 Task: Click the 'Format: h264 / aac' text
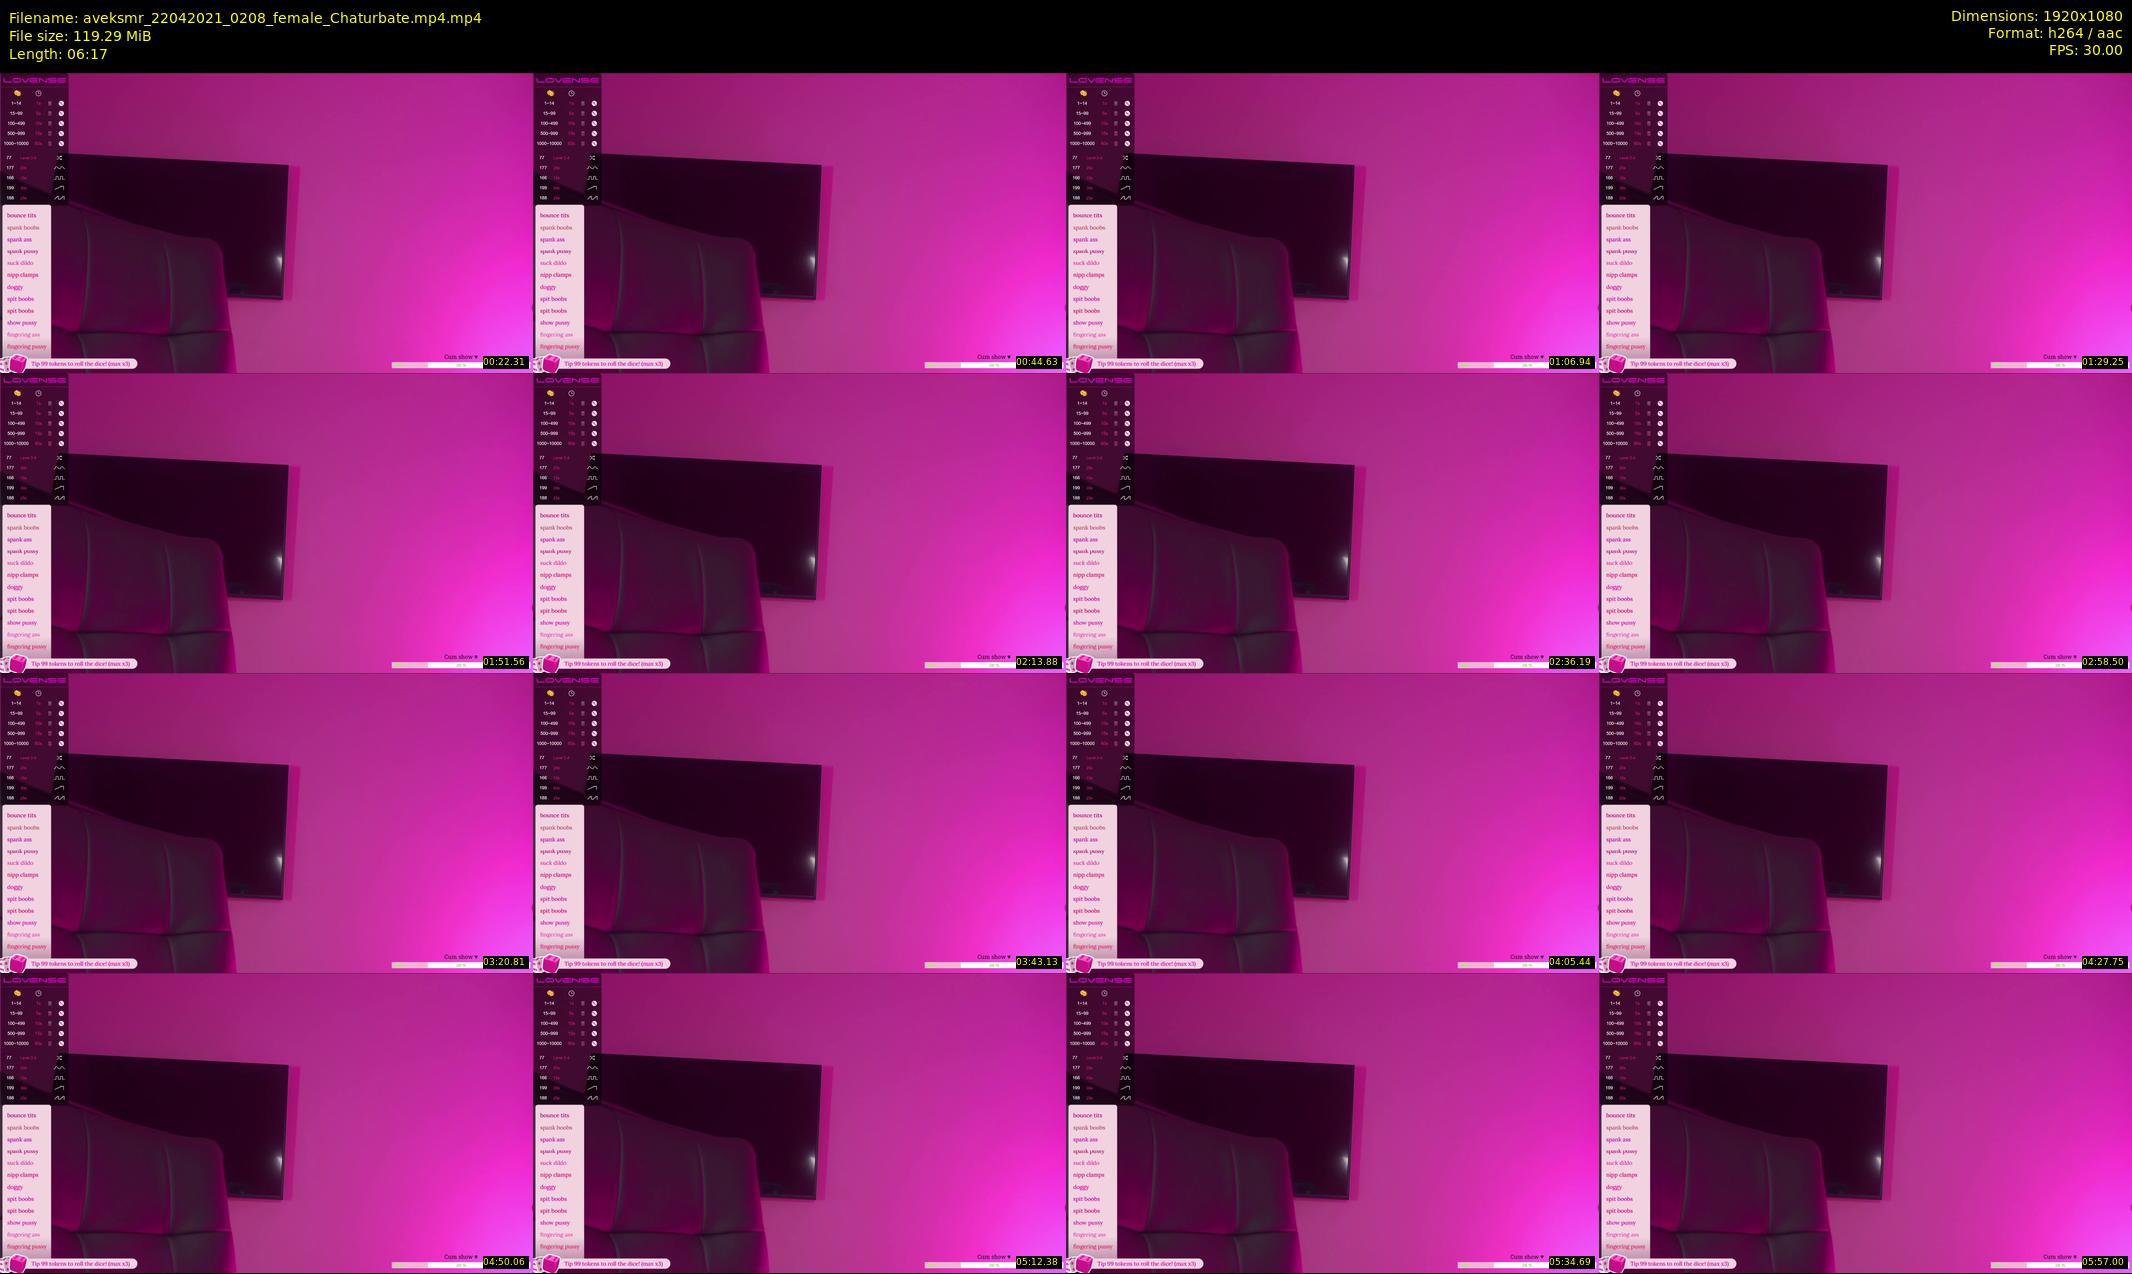point(2055,33)
